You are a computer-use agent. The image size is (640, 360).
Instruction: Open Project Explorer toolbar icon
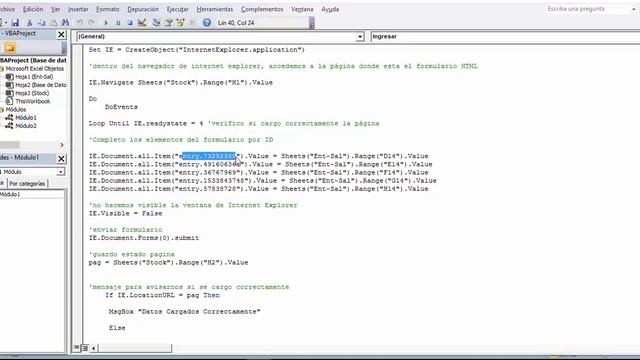pos(156,23)
